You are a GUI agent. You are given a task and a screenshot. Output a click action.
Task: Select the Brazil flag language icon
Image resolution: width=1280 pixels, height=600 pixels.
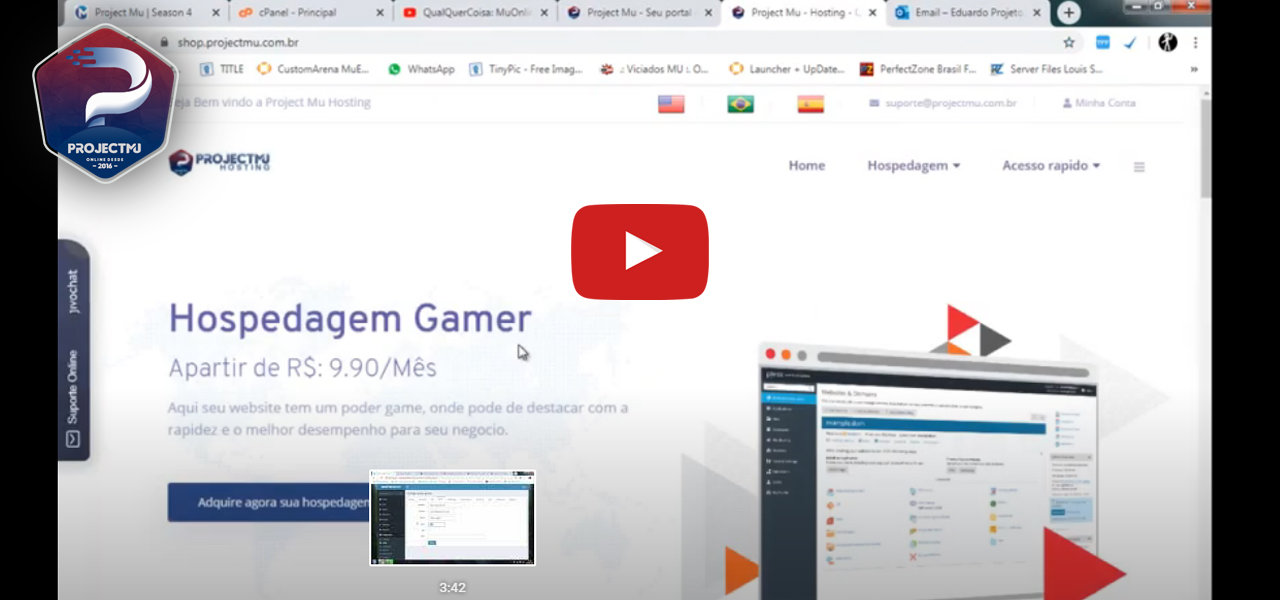click(740, 103)
